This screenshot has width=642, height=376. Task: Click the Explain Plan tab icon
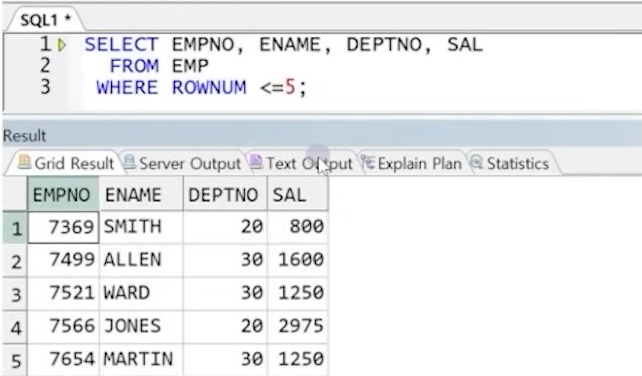367,162
